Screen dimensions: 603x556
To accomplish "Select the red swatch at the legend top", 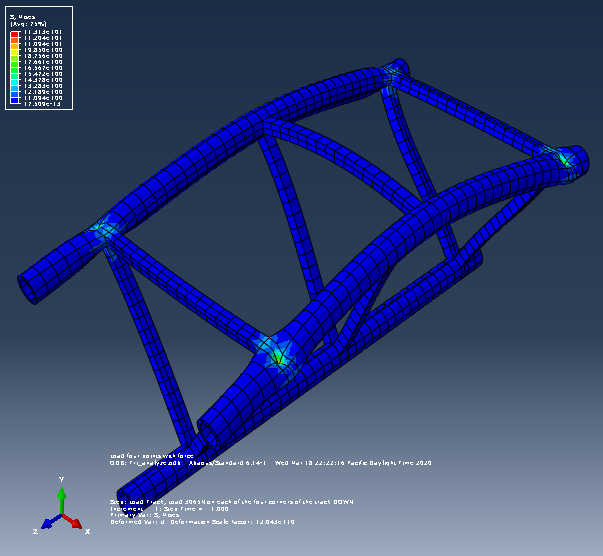I will point(15,35).
